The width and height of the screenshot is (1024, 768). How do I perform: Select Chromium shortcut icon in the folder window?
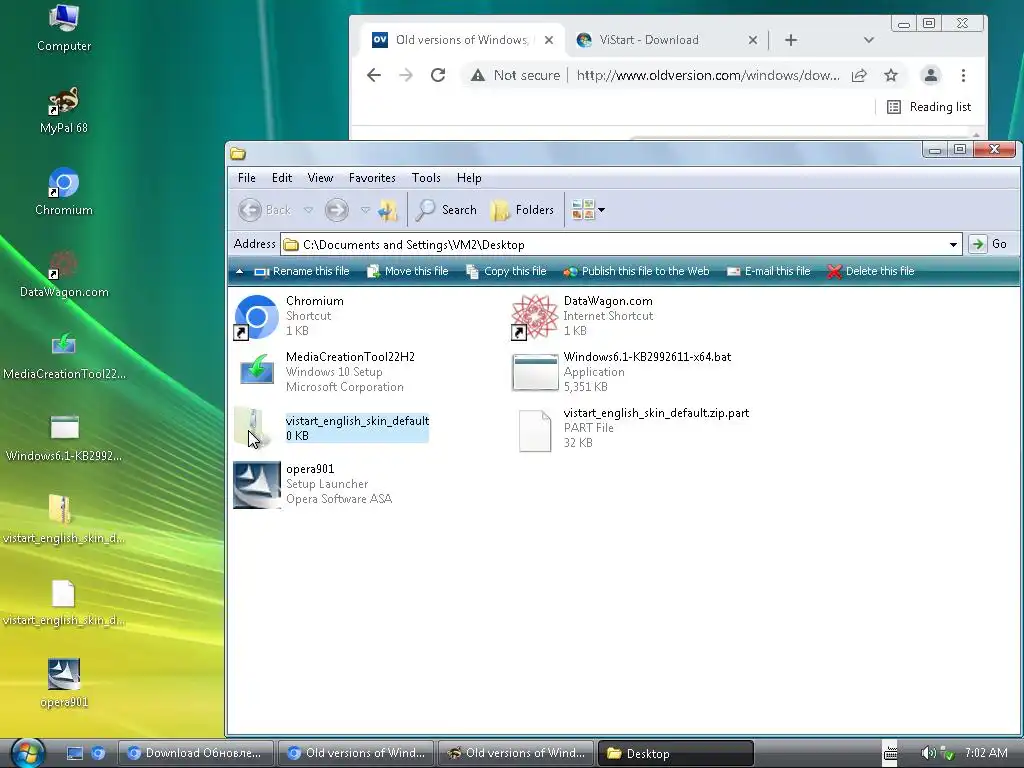[257, 317]
